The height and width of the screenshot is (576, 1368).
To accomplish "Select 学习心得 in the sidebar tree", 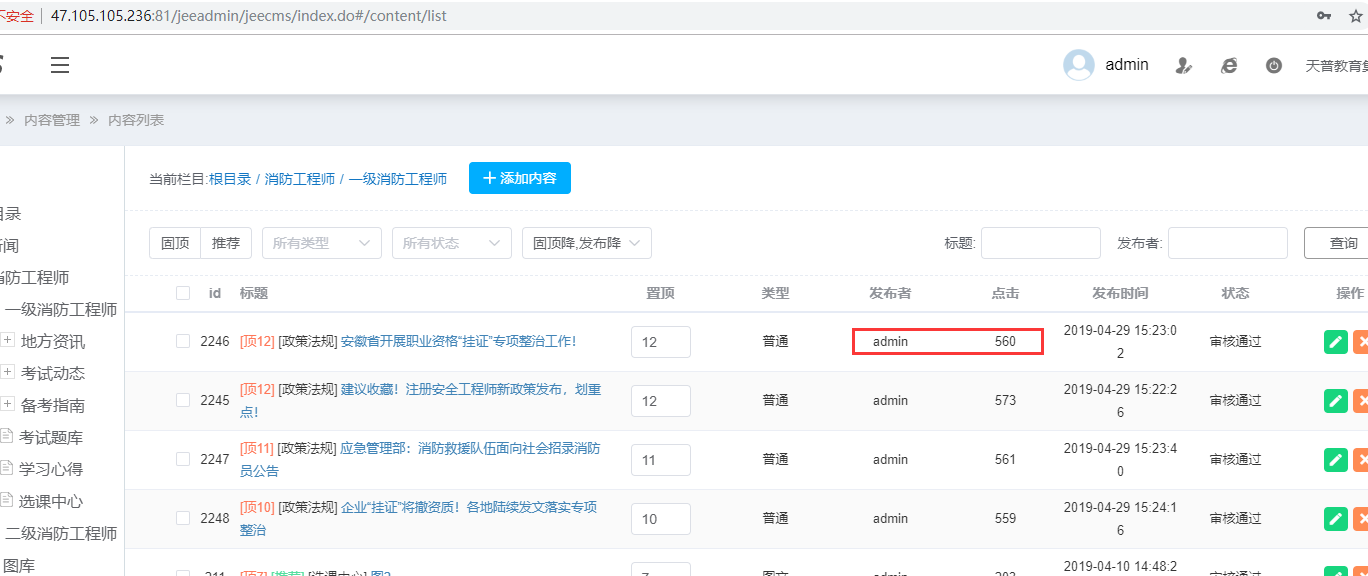I will (x=51, y=469).
